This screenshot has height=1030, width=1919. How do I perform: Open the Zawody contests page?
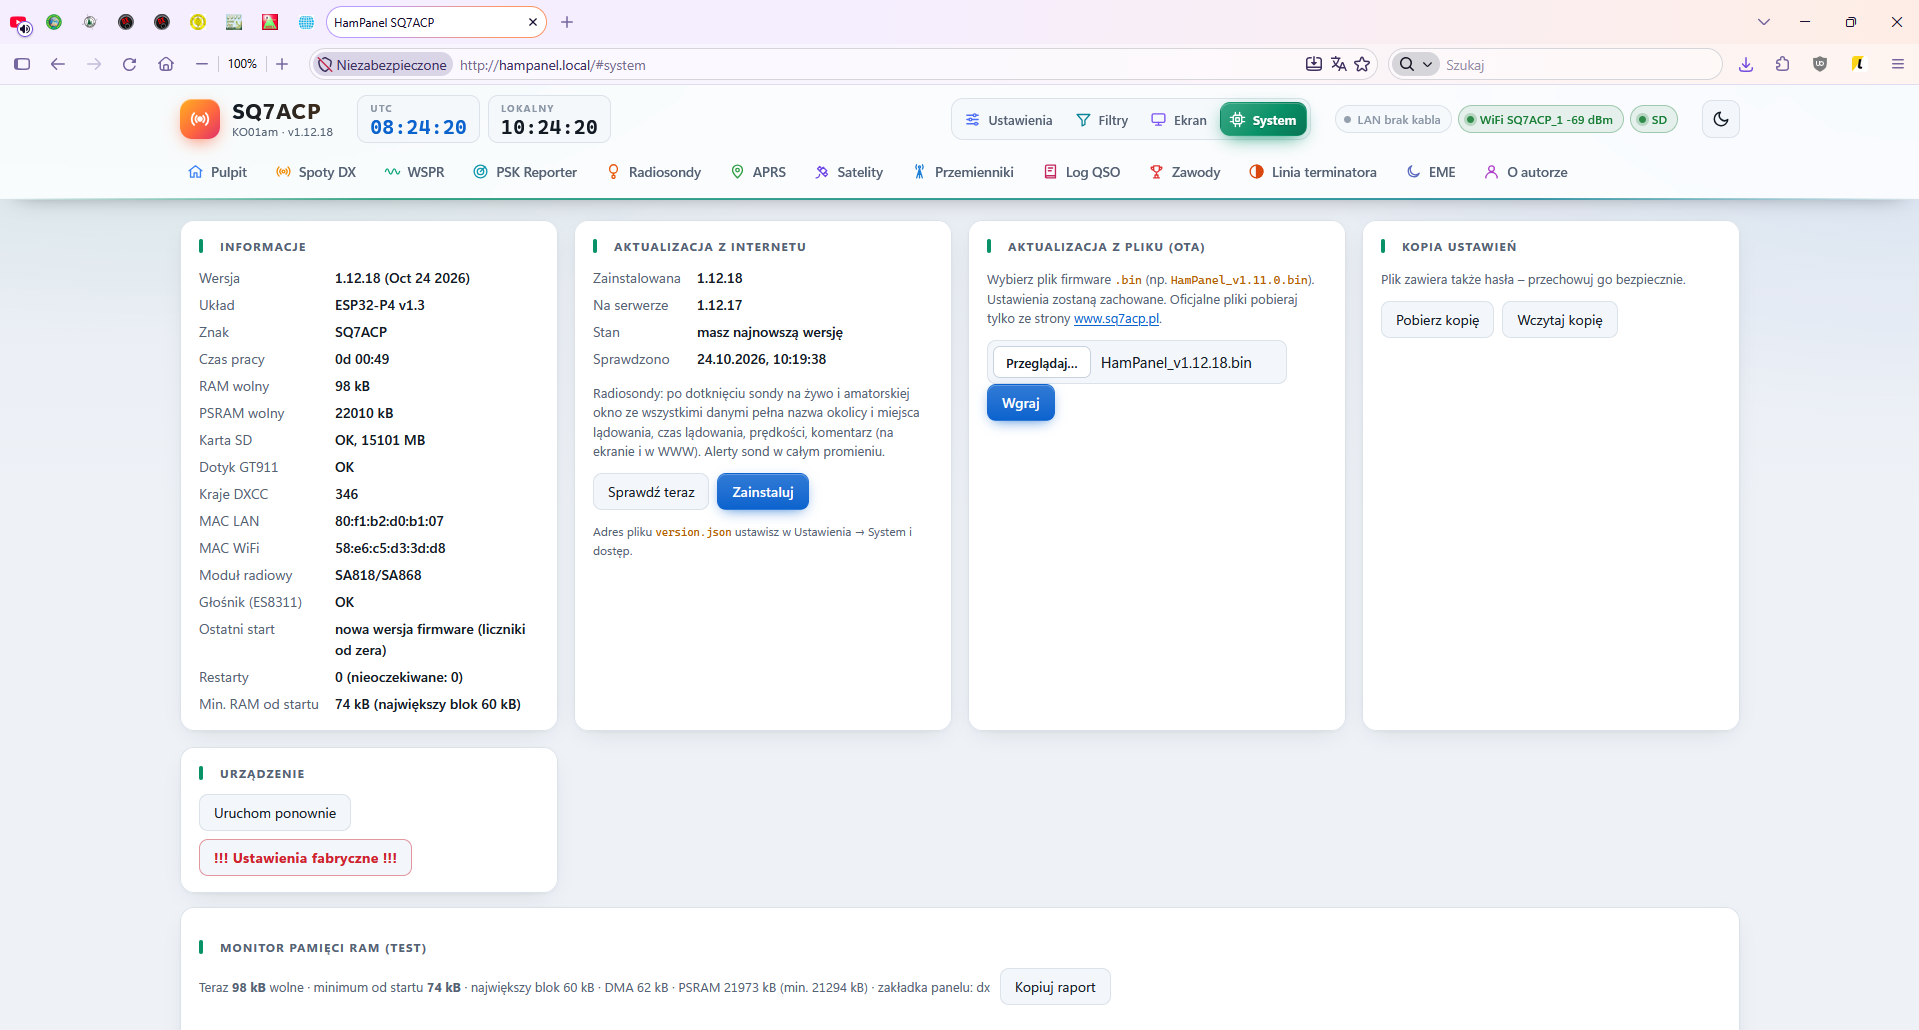click(x=1185, y=172)
